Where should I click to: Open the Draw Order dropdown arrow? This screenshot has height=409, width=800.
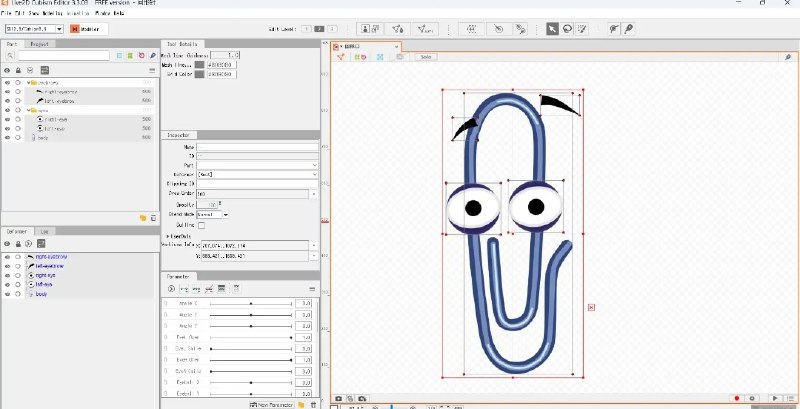click(x=314, y=194)
